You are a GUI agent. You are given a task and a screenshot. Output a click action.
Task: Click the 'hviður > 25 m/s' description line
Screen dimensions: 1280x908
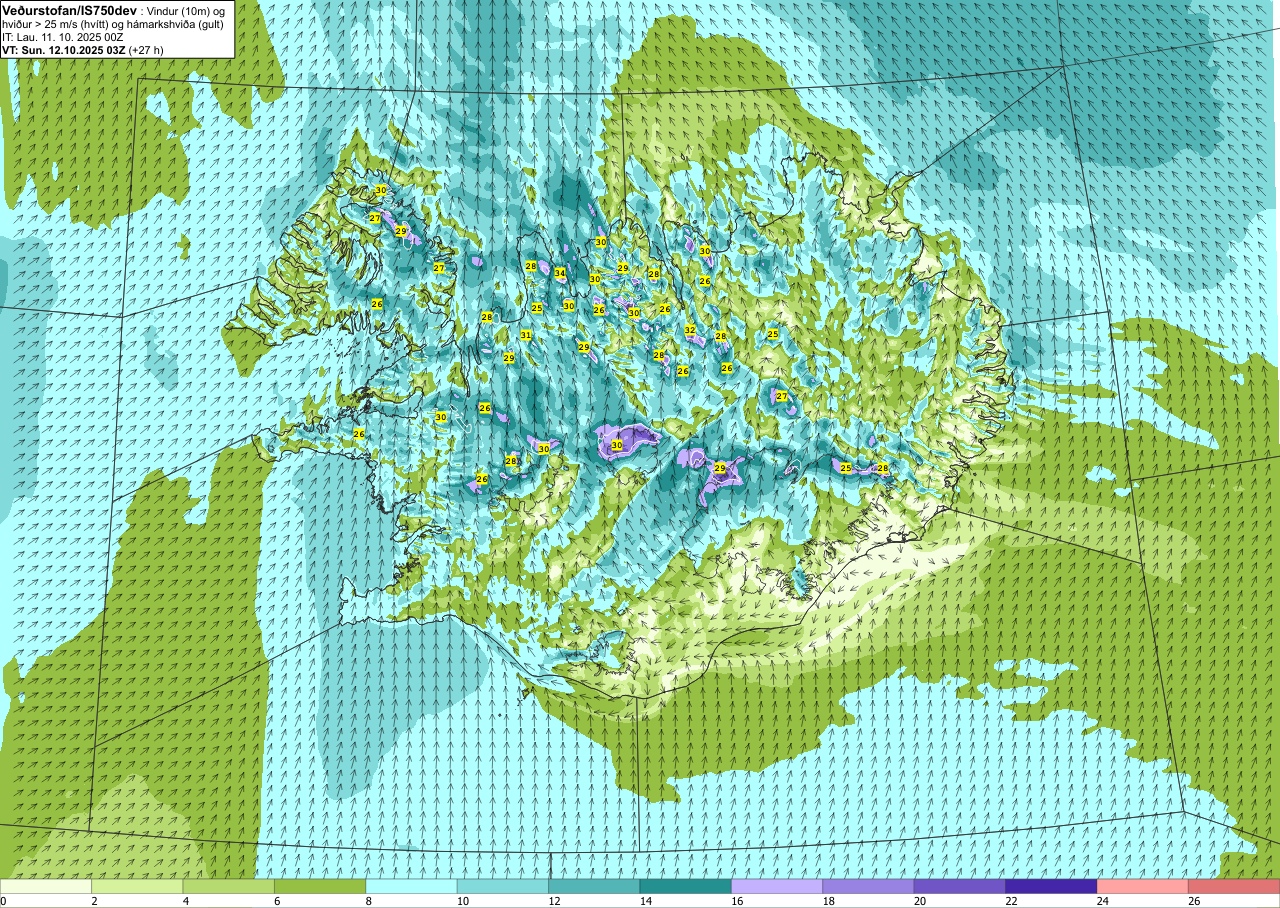113,24
